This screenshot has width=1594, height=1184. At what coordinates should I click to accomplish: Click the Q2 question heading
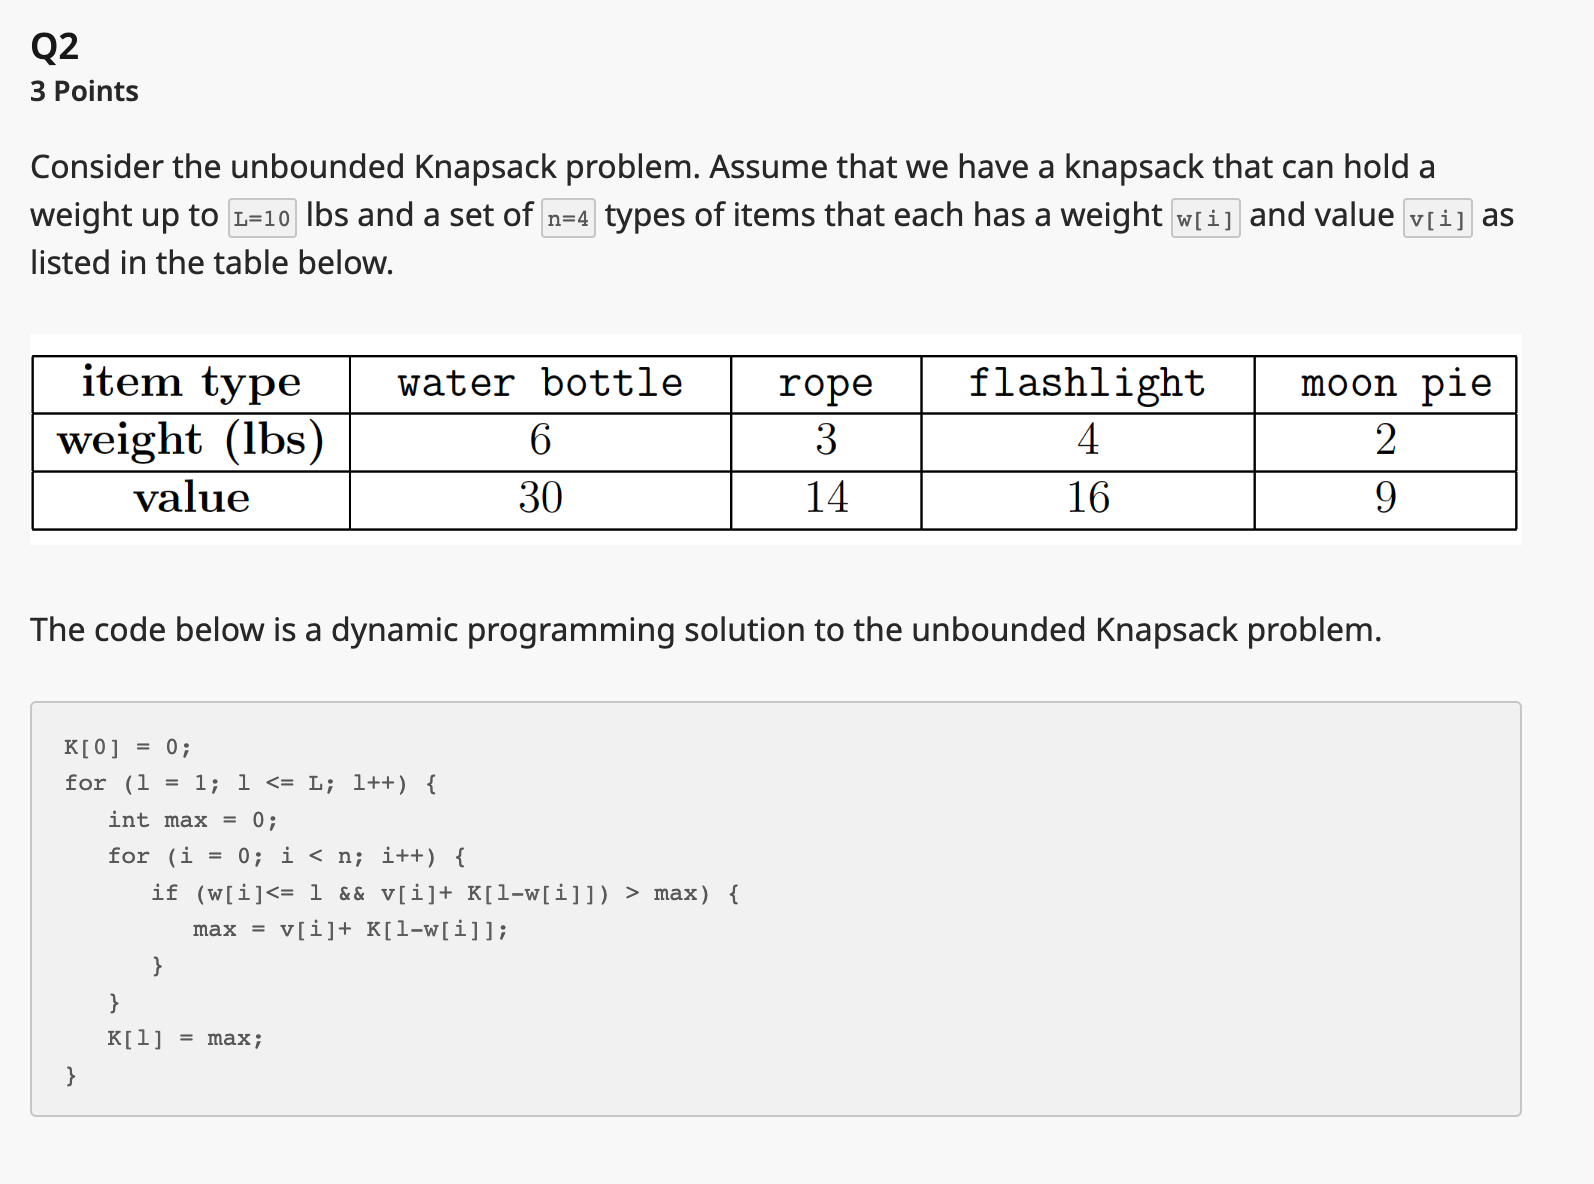point(55,46)
